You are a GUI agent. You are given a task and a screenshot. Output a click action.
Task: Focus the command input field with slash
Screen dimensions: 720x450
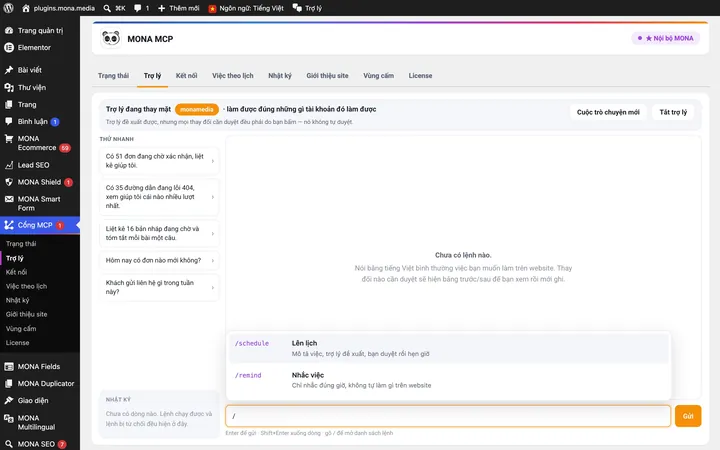tap(448, 416)
